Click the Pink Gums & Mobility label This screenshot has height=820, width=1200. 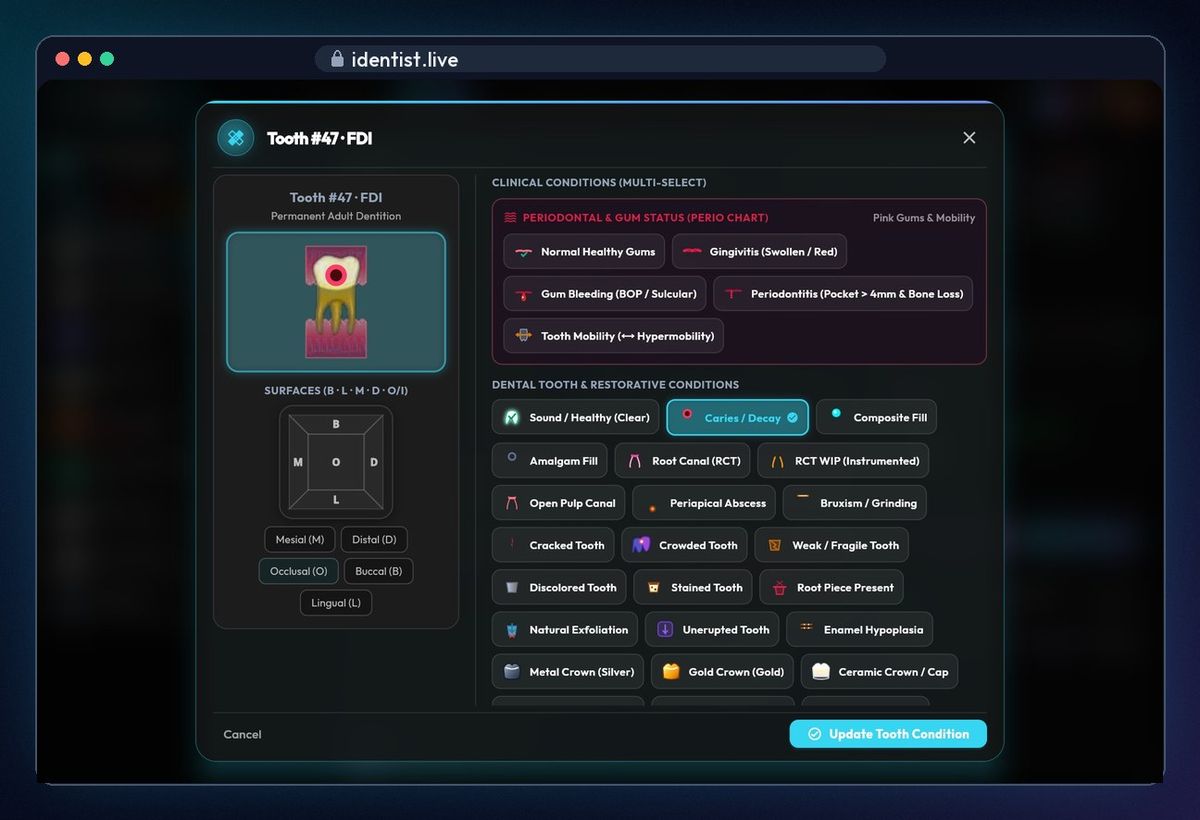coord(924,218)
